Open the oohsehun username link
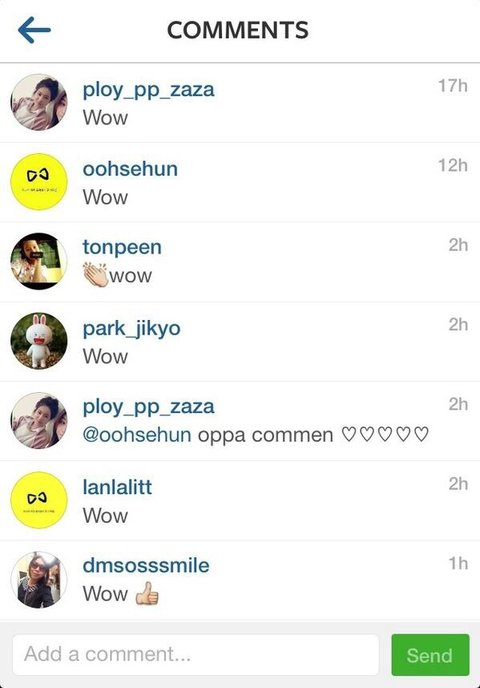This screenshot has width=480, height=688. pyautogui.click(x=130, y=169)
